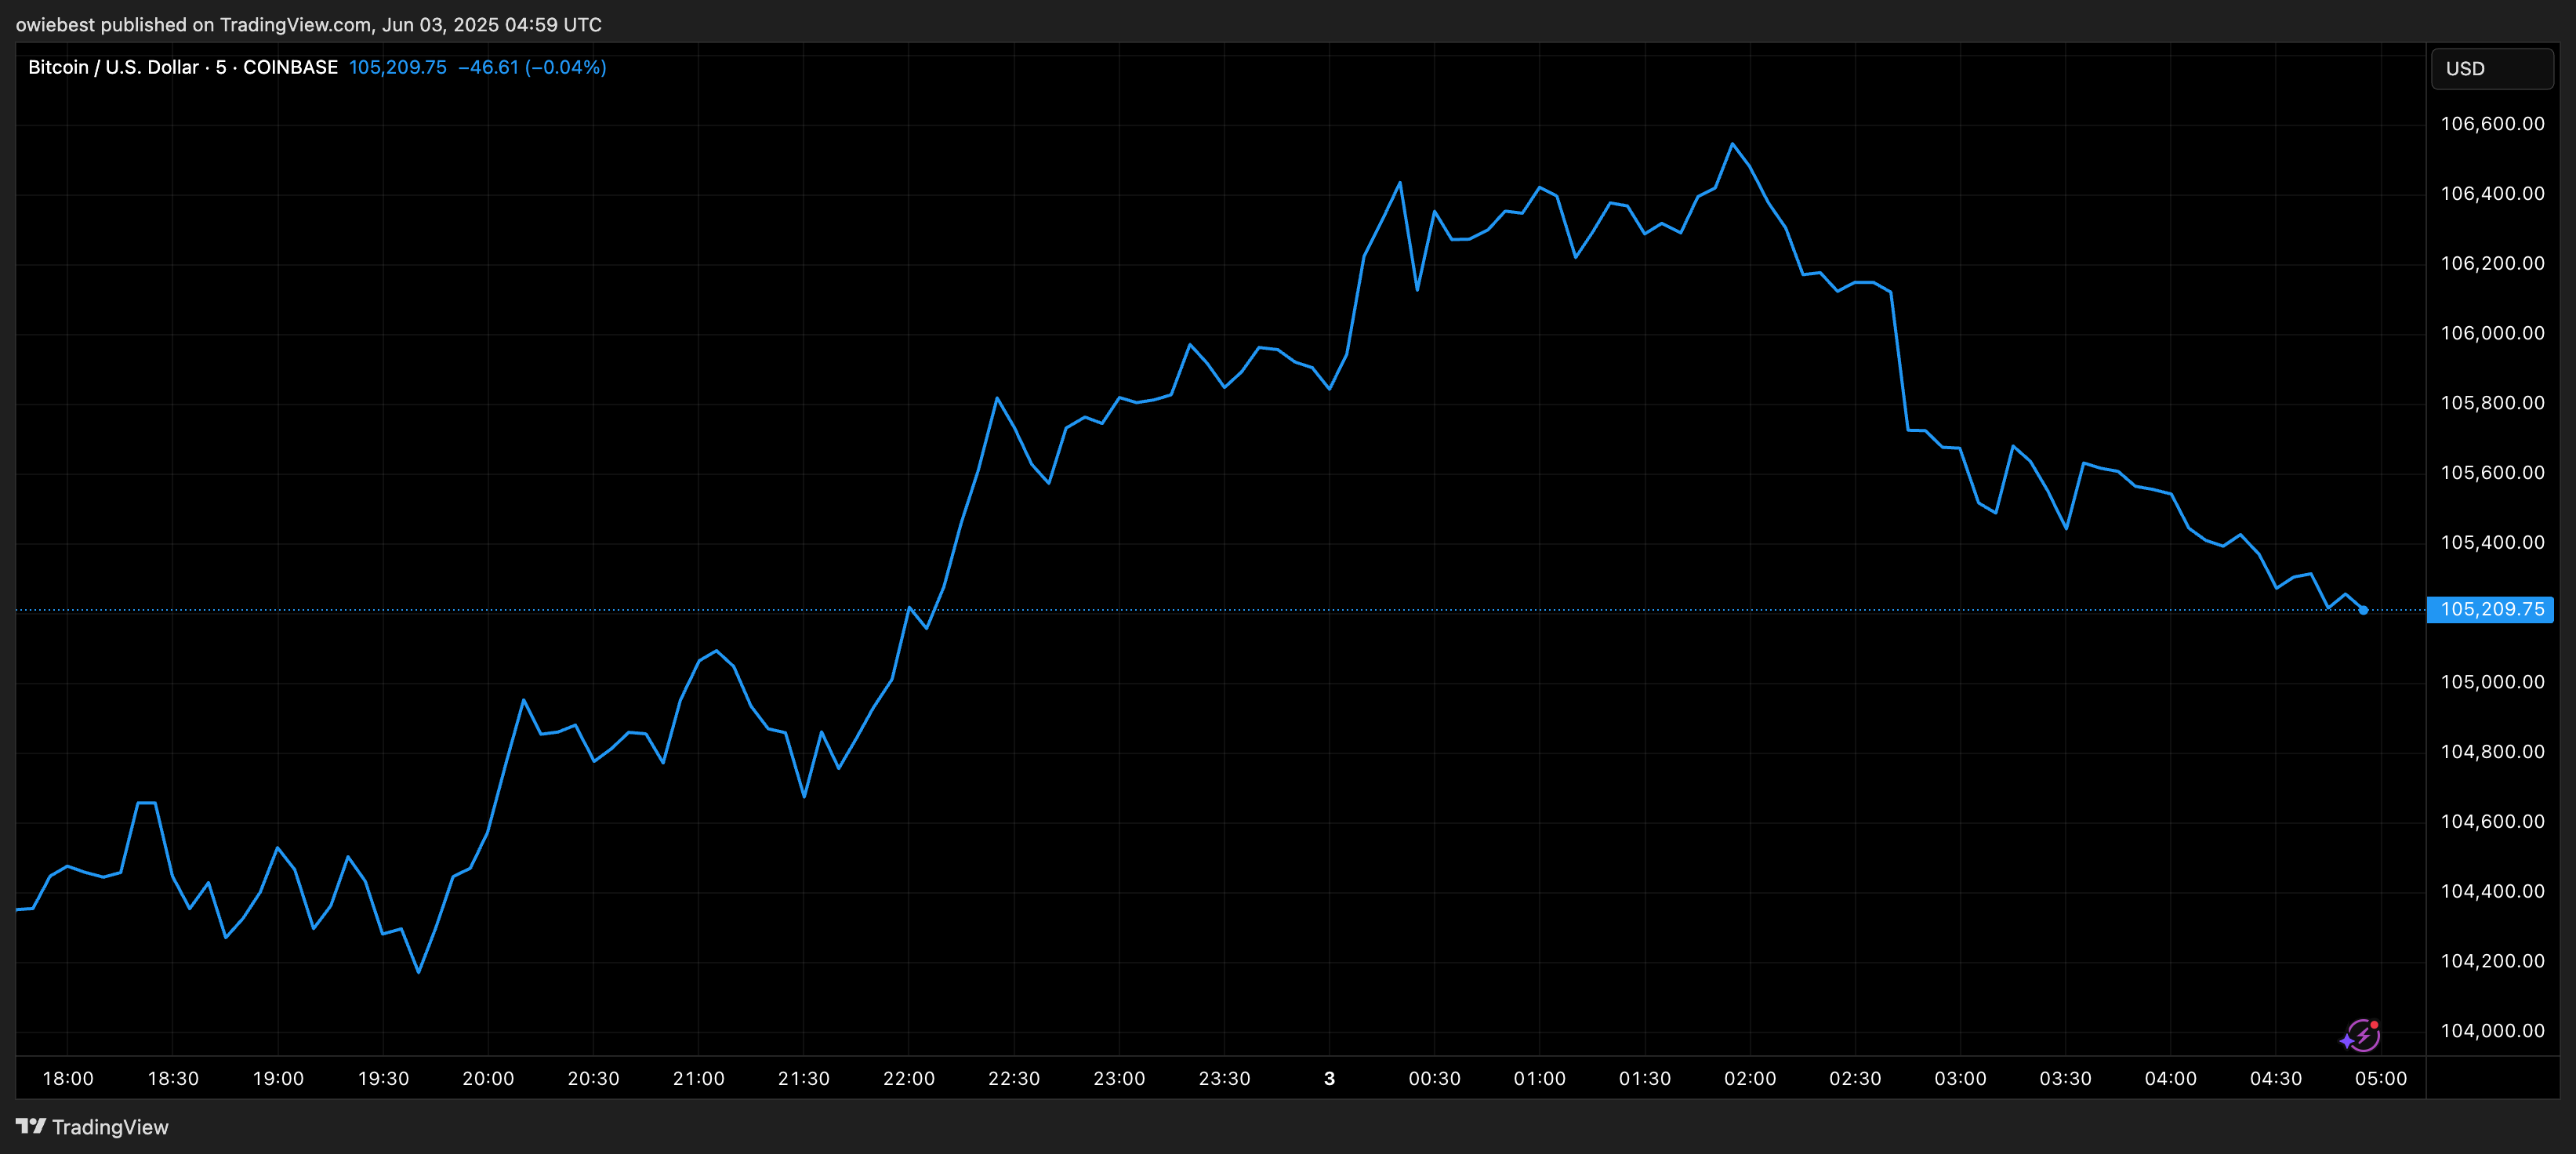2576x1154 pixels.
Task: Click the 18:00 time axis label
Action: 68,1078
